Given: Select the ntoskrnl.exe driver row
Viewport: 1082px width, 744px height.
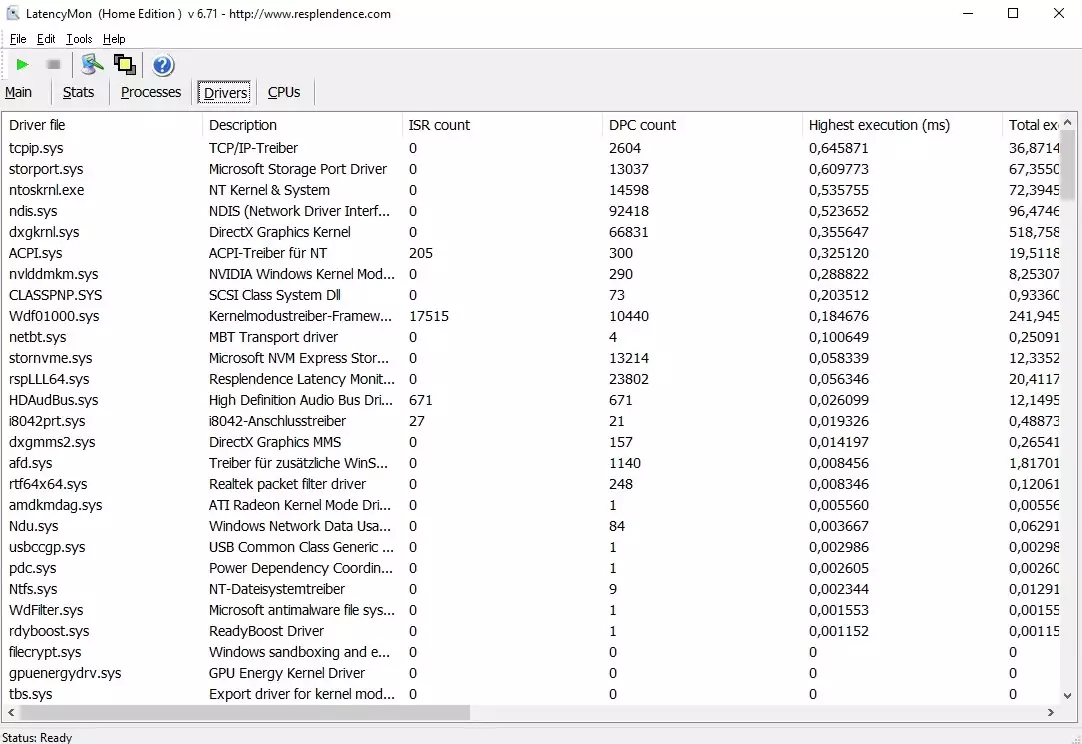Looking at the screenshot, I should pos(531,190).
